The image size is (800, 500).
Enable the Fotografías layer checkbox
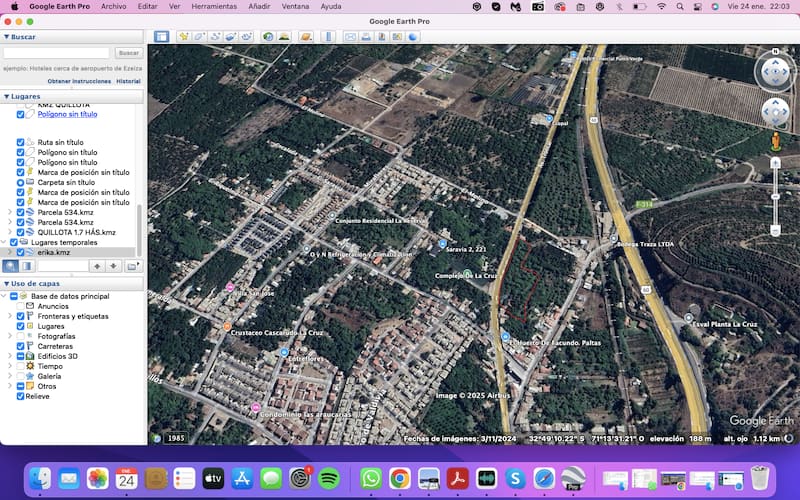20,336
